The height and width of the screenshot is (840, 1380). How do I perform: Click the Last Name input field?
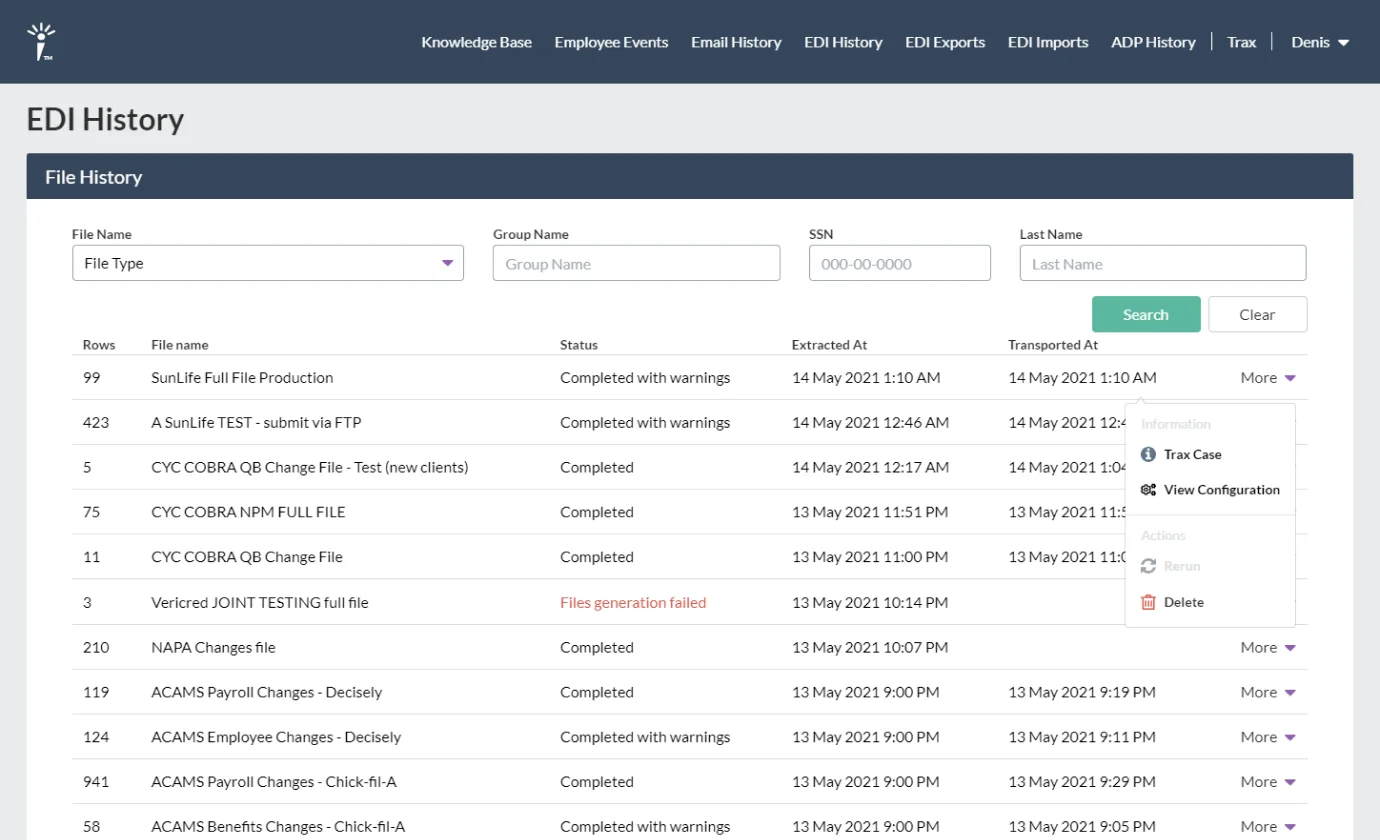(1163, 263)
